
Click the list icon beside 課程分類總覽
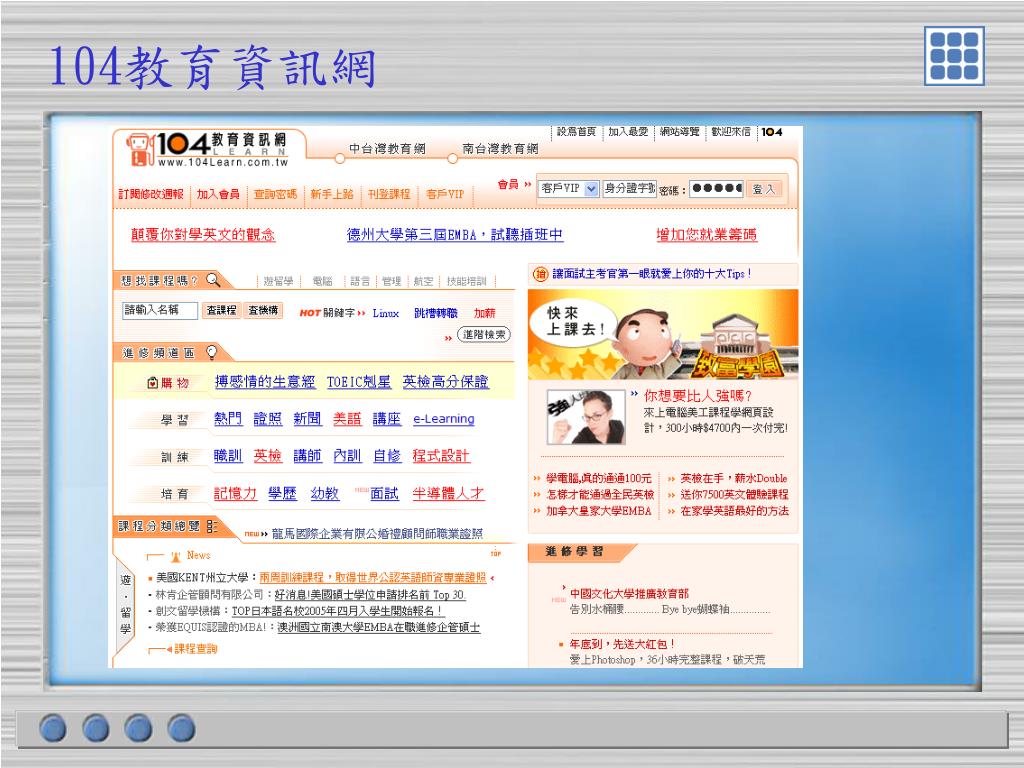pos(212,526)
